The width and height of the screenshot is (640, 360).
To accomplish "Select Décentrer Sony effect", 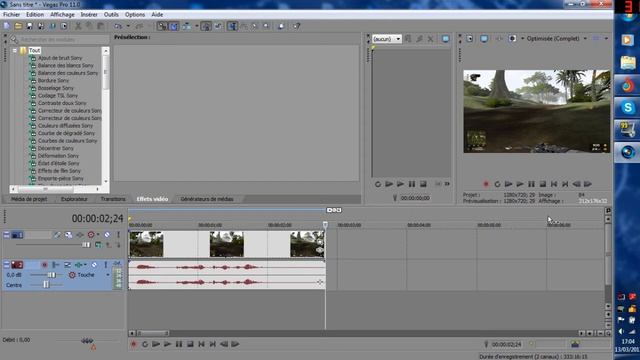I will coord(56,148).
